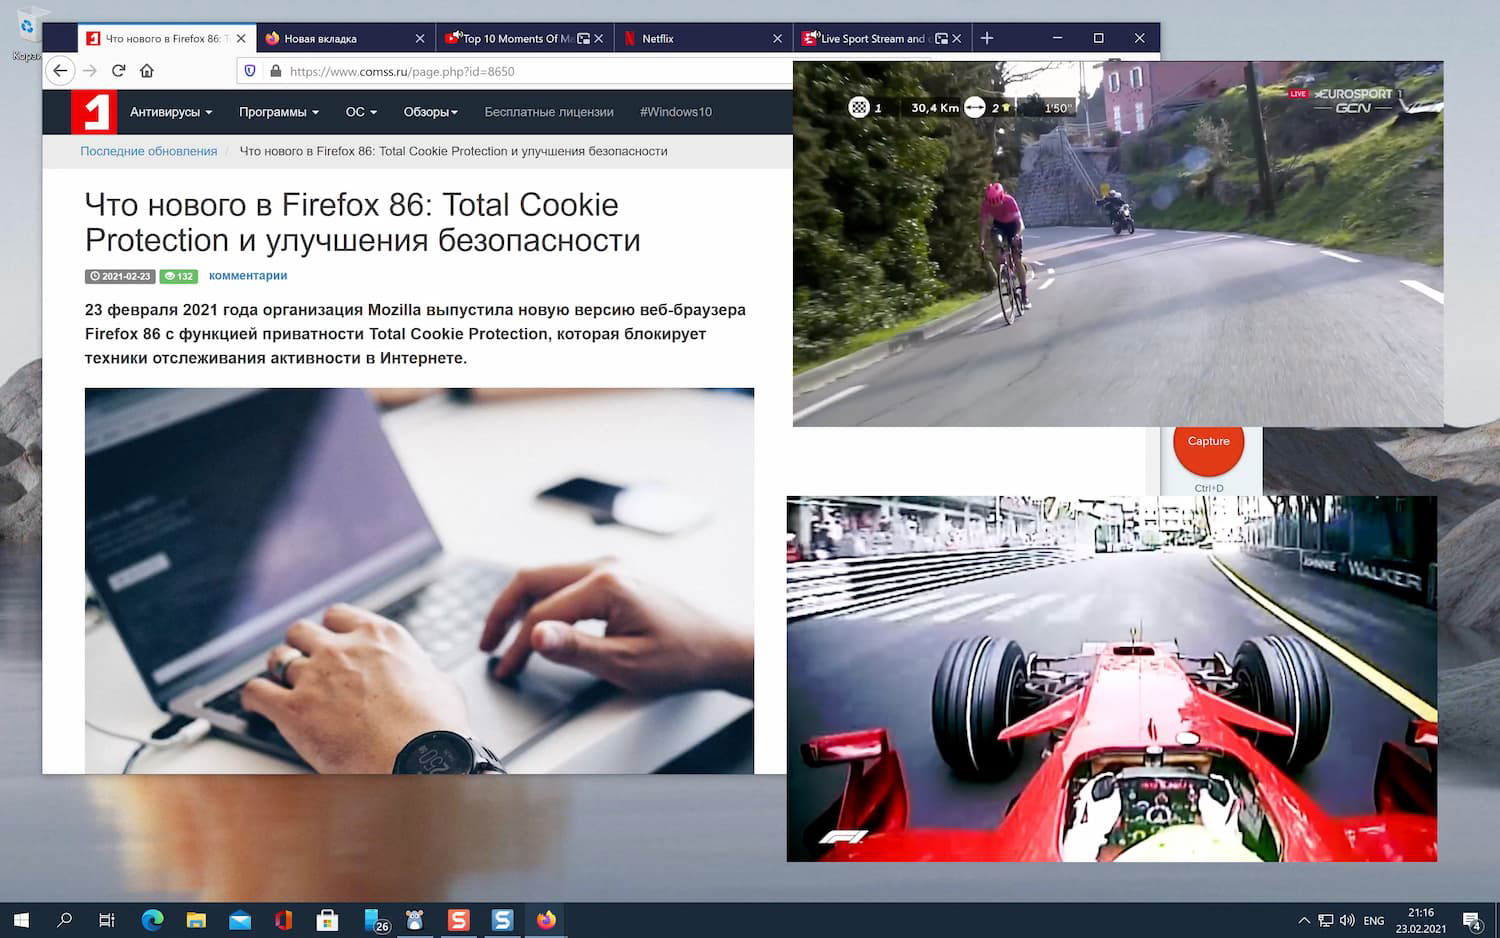Close the Live Sport Stream tab
The image size is (1500, 938).
pyautogui.click(x=956, y=39)
